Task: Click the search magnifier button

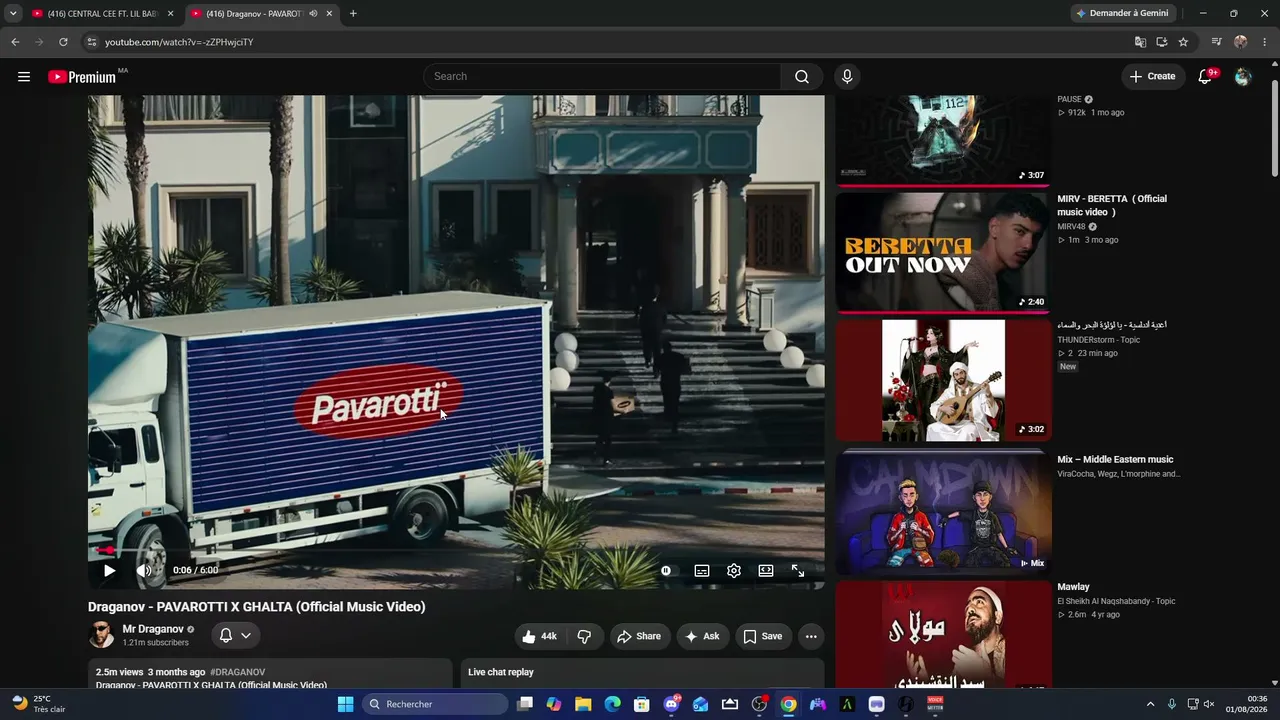Action: point(802,76)
